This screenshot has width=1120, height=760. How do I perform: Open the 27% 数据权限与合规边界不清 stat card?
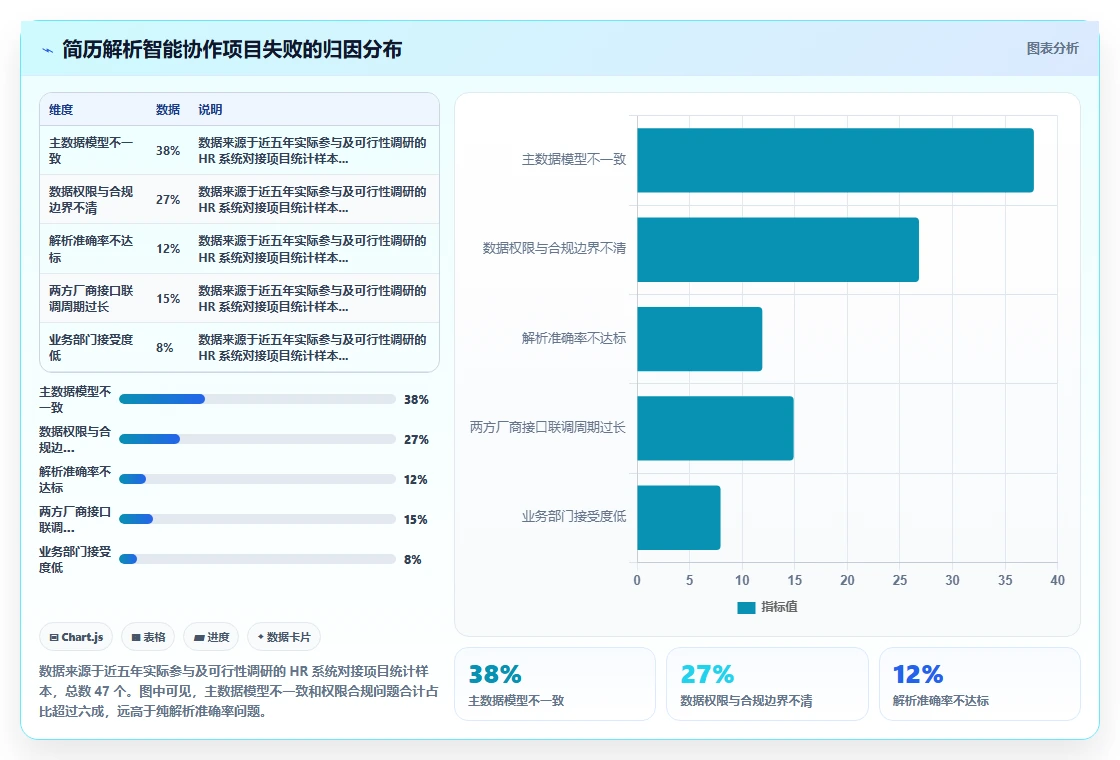[767, 684]
